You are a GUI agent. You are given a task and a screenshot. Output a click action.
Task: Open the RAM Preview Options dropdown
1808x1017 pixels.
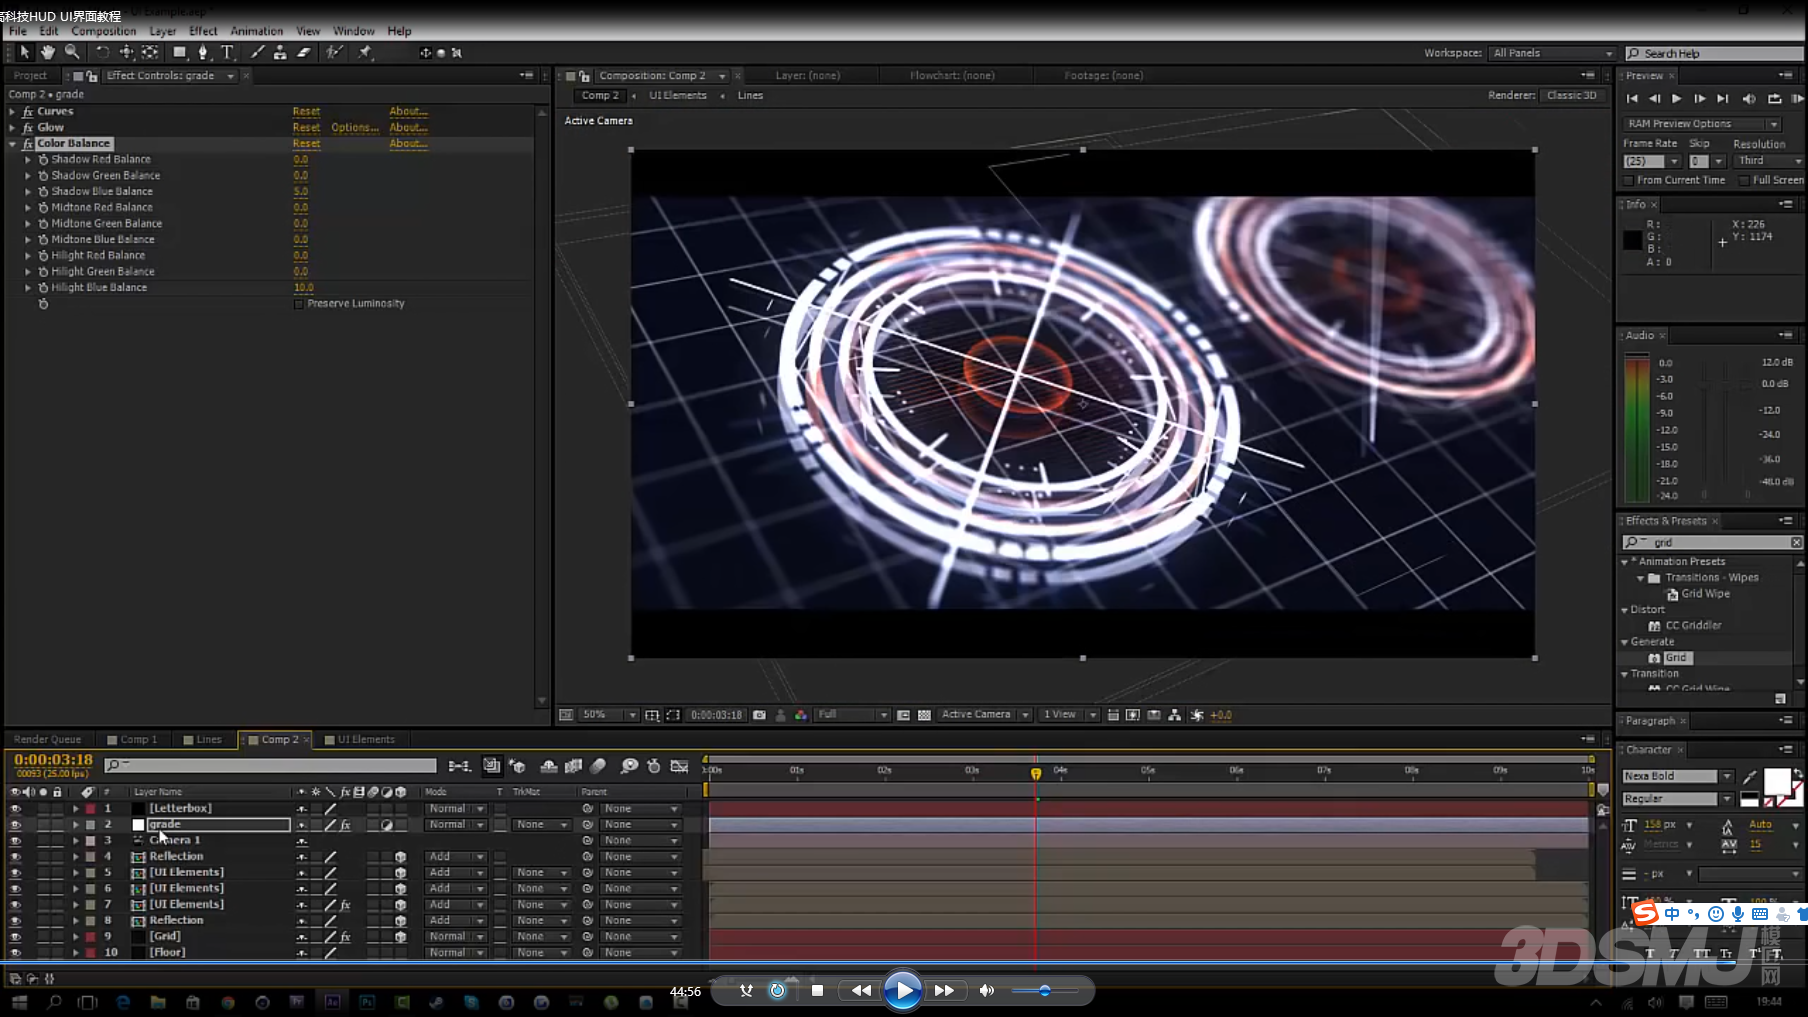click(1702, 124)
